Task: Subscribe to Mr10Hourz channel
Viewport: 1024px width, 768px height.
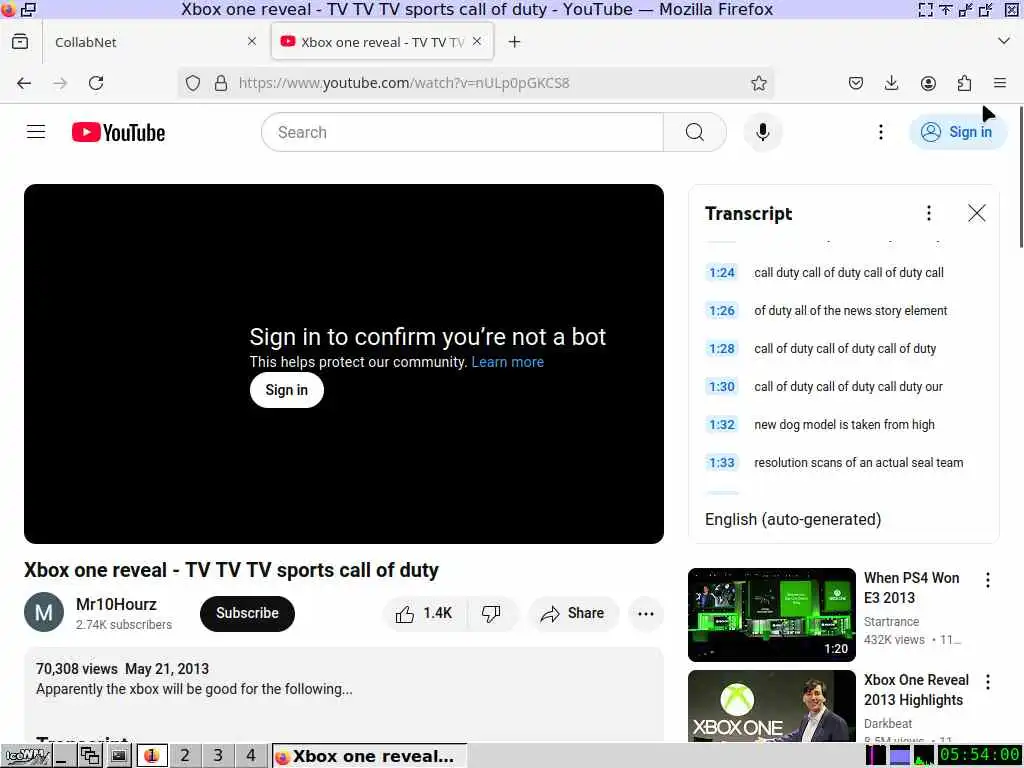Action: (x=248, y=613)
